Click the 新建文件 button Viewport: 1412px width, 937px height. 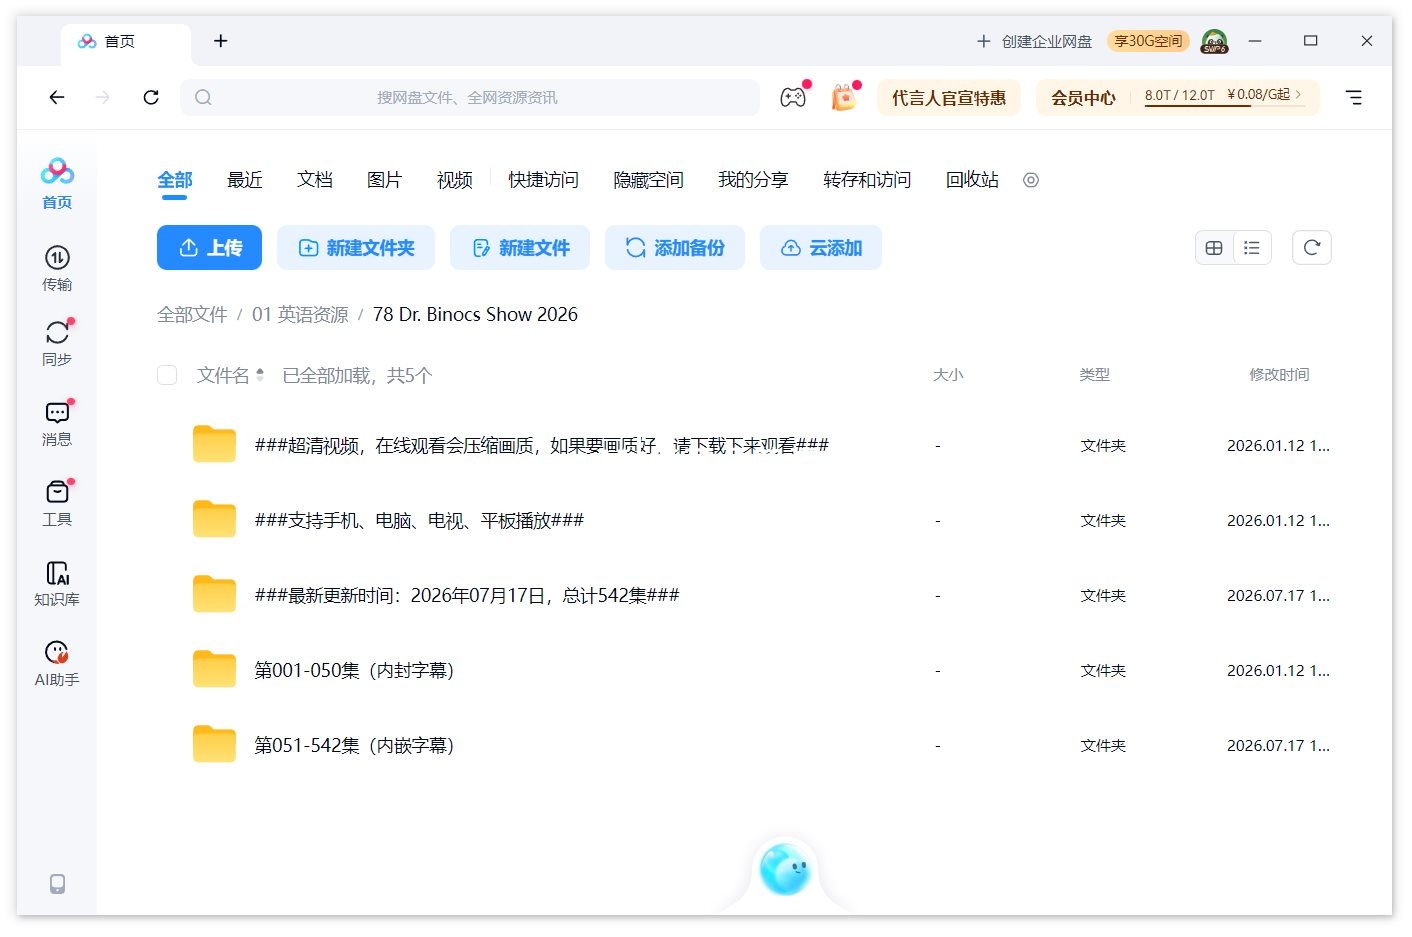(x=520, y=248)
